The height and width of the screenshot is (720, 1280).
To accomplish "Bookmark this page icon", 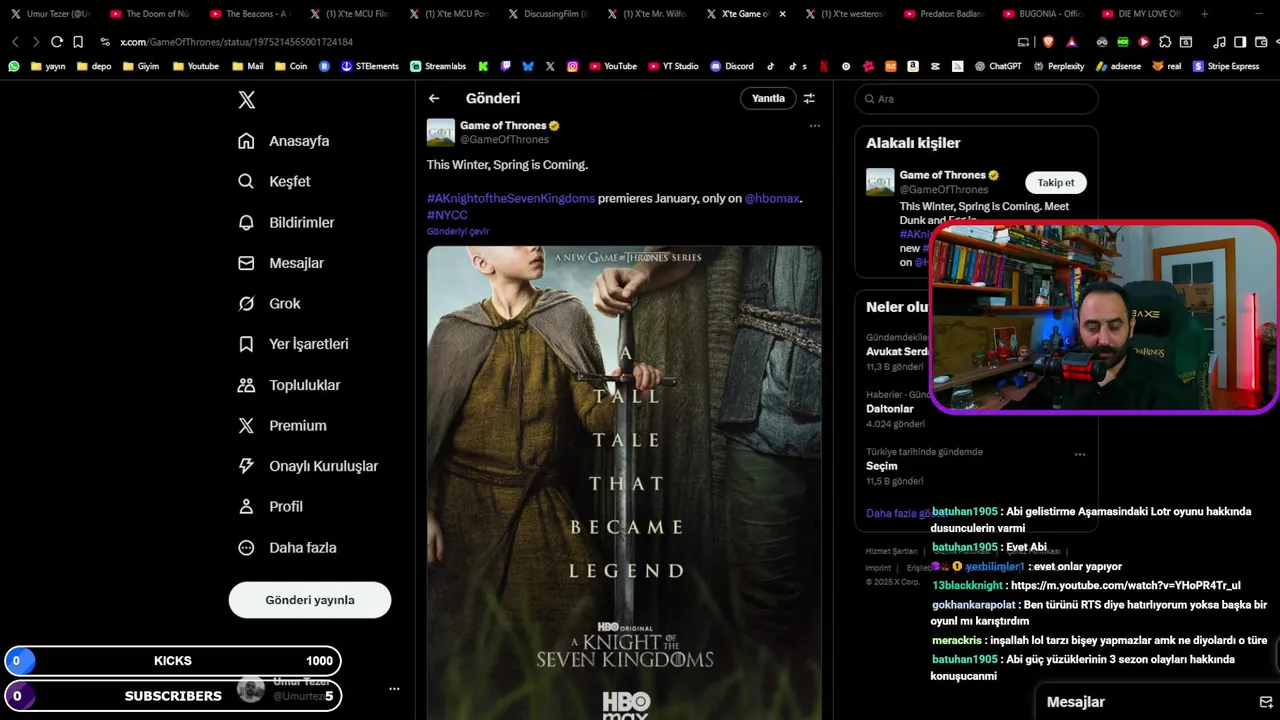I will point(78,42).
